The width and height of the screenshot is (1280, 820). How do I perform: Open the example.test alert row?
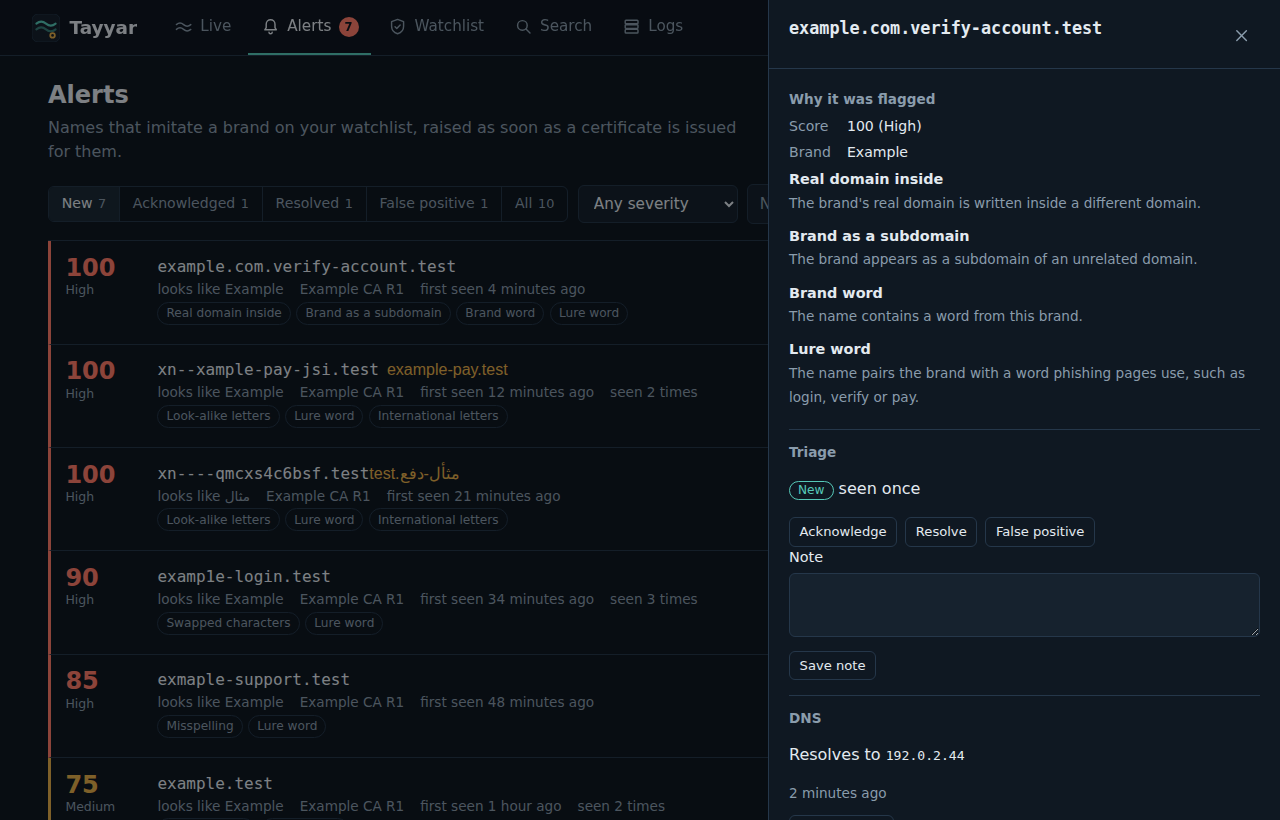point(408,790)
